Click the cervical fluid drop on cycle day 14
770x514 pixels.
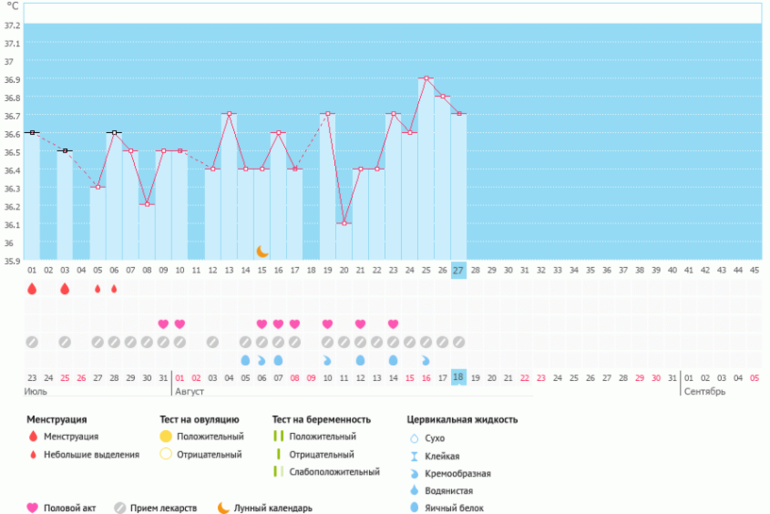[x=246, y=360]
